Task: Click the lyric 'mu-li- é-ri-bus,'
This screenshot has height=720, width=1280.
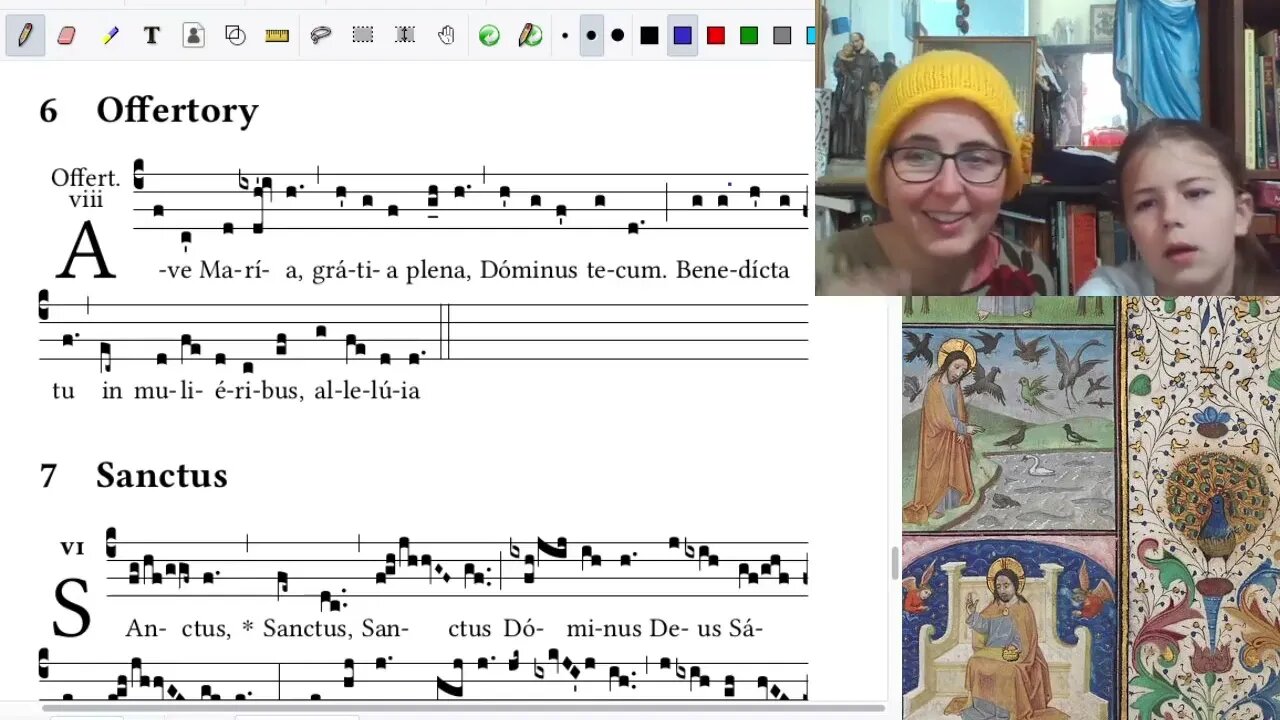Action: point(220,391)
